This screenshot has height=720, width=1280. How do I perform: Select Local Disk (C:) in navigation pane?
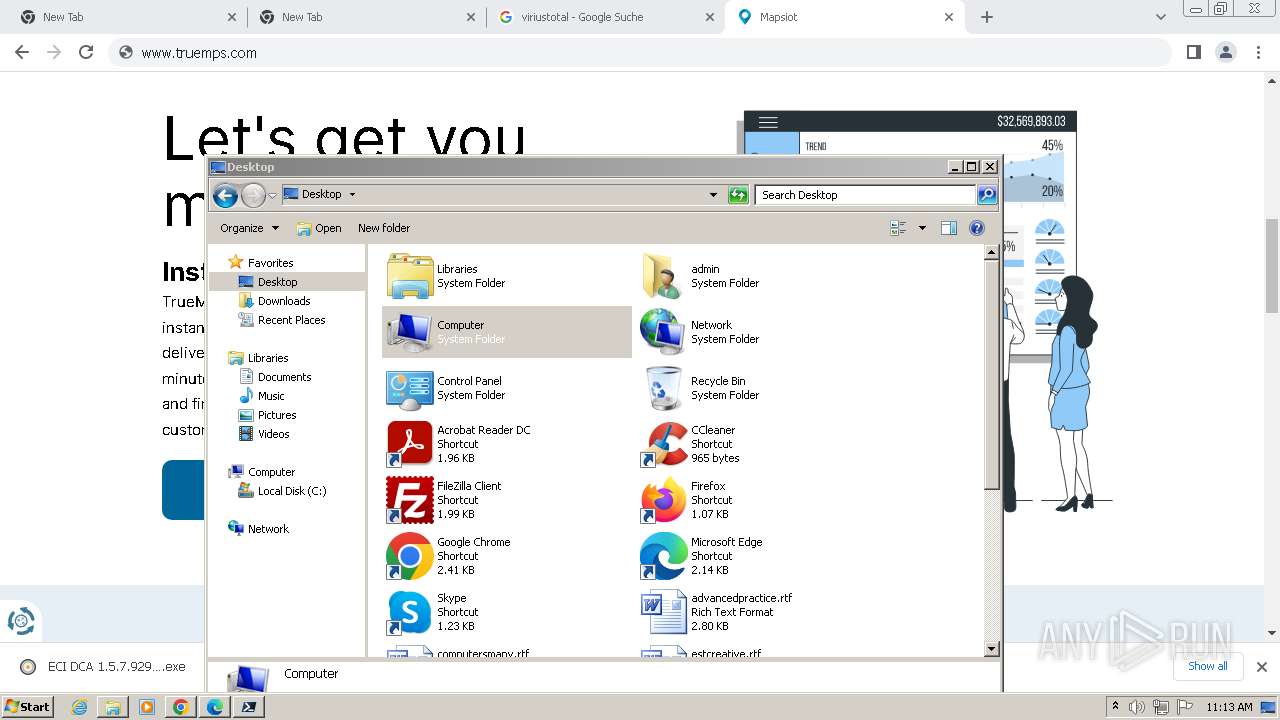coord(292,491)
